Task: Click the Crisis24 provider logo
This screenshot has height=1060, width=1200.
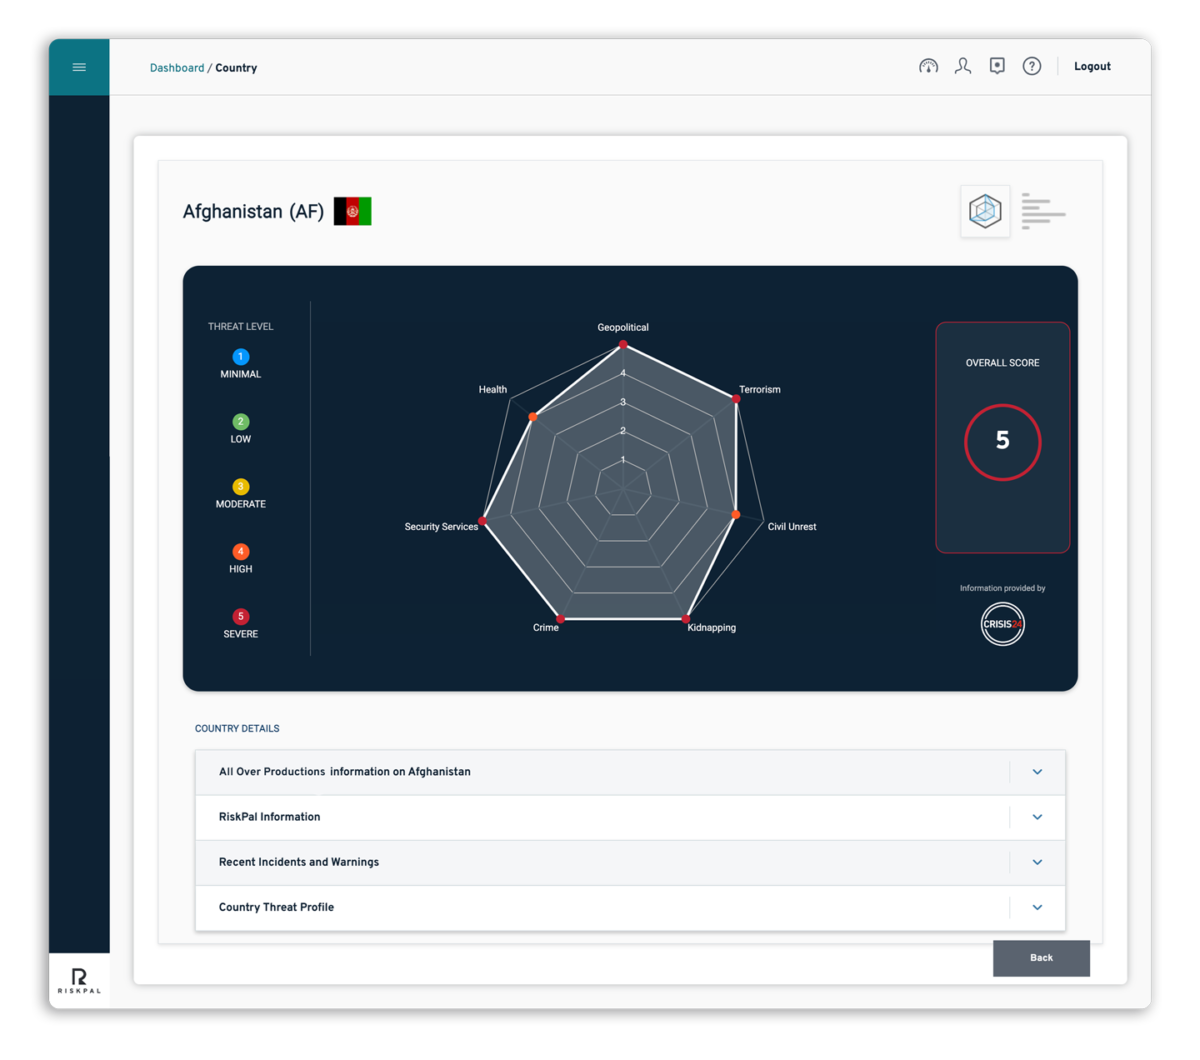Action: [x=1002, y=623]
